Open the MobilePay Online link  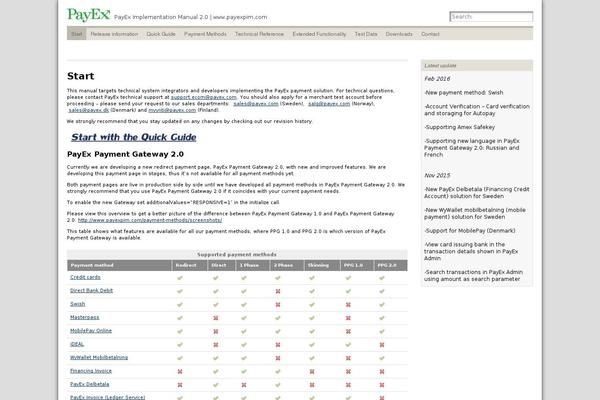(x=91, y=331)
